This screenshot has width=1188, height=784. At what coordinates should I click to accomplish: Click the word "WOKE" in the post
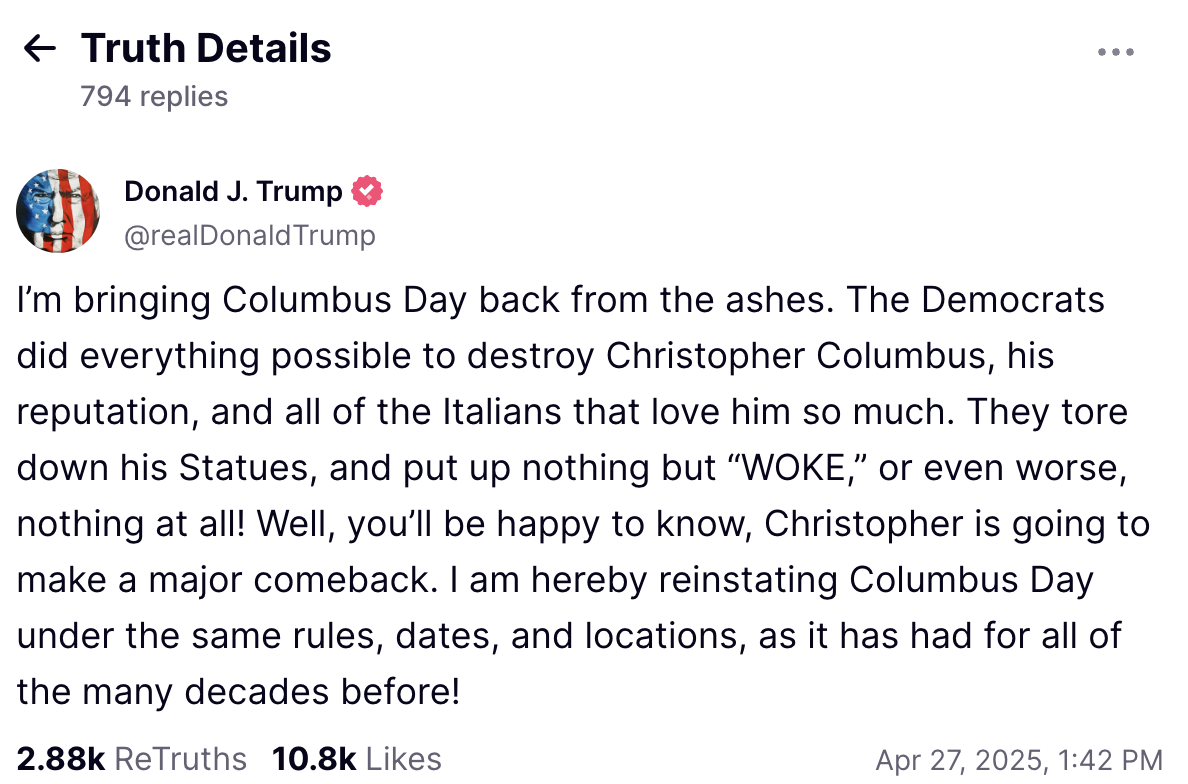[793, 468]
